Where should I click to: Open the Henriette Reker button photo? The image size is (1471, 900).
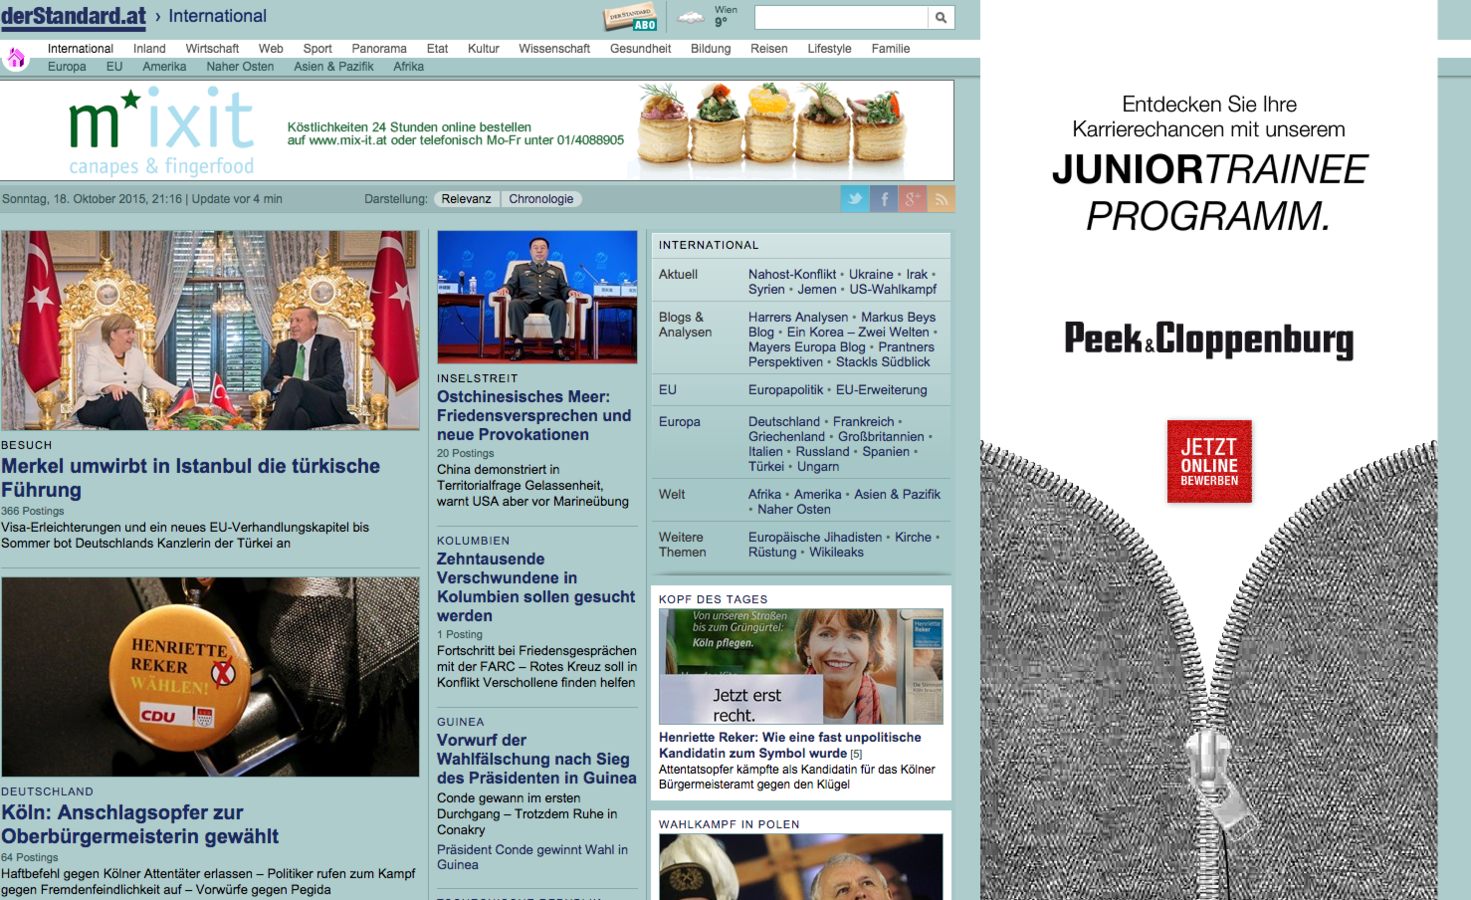210,676
